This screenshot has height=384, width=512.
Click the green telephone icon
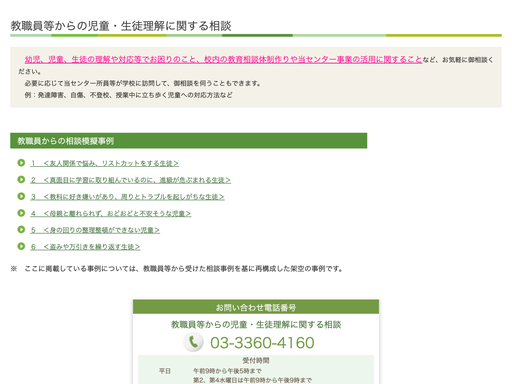click(x=193, y=342)
